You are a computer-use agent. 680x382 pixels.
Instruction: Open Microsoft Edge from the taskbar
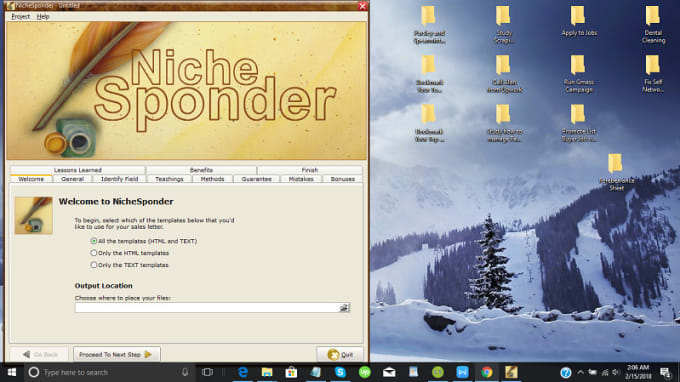pyautogui.click(x=243, y=372)
